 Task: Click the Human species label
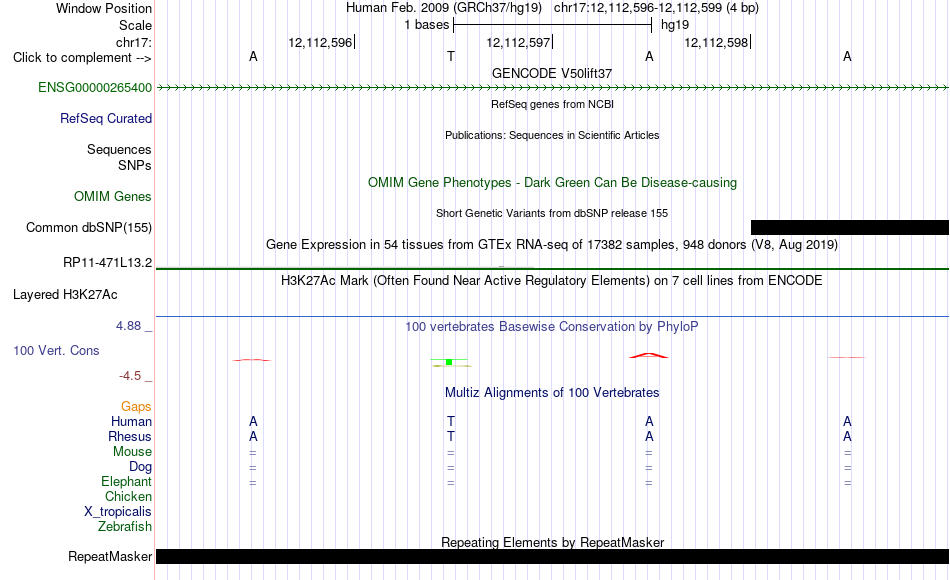(131, 421)
